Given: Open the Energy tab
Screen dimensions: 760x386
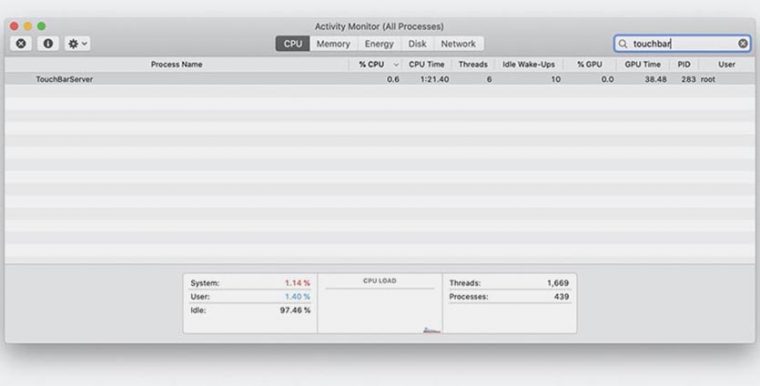Looking at the screenshot, I should coord(379,44).
